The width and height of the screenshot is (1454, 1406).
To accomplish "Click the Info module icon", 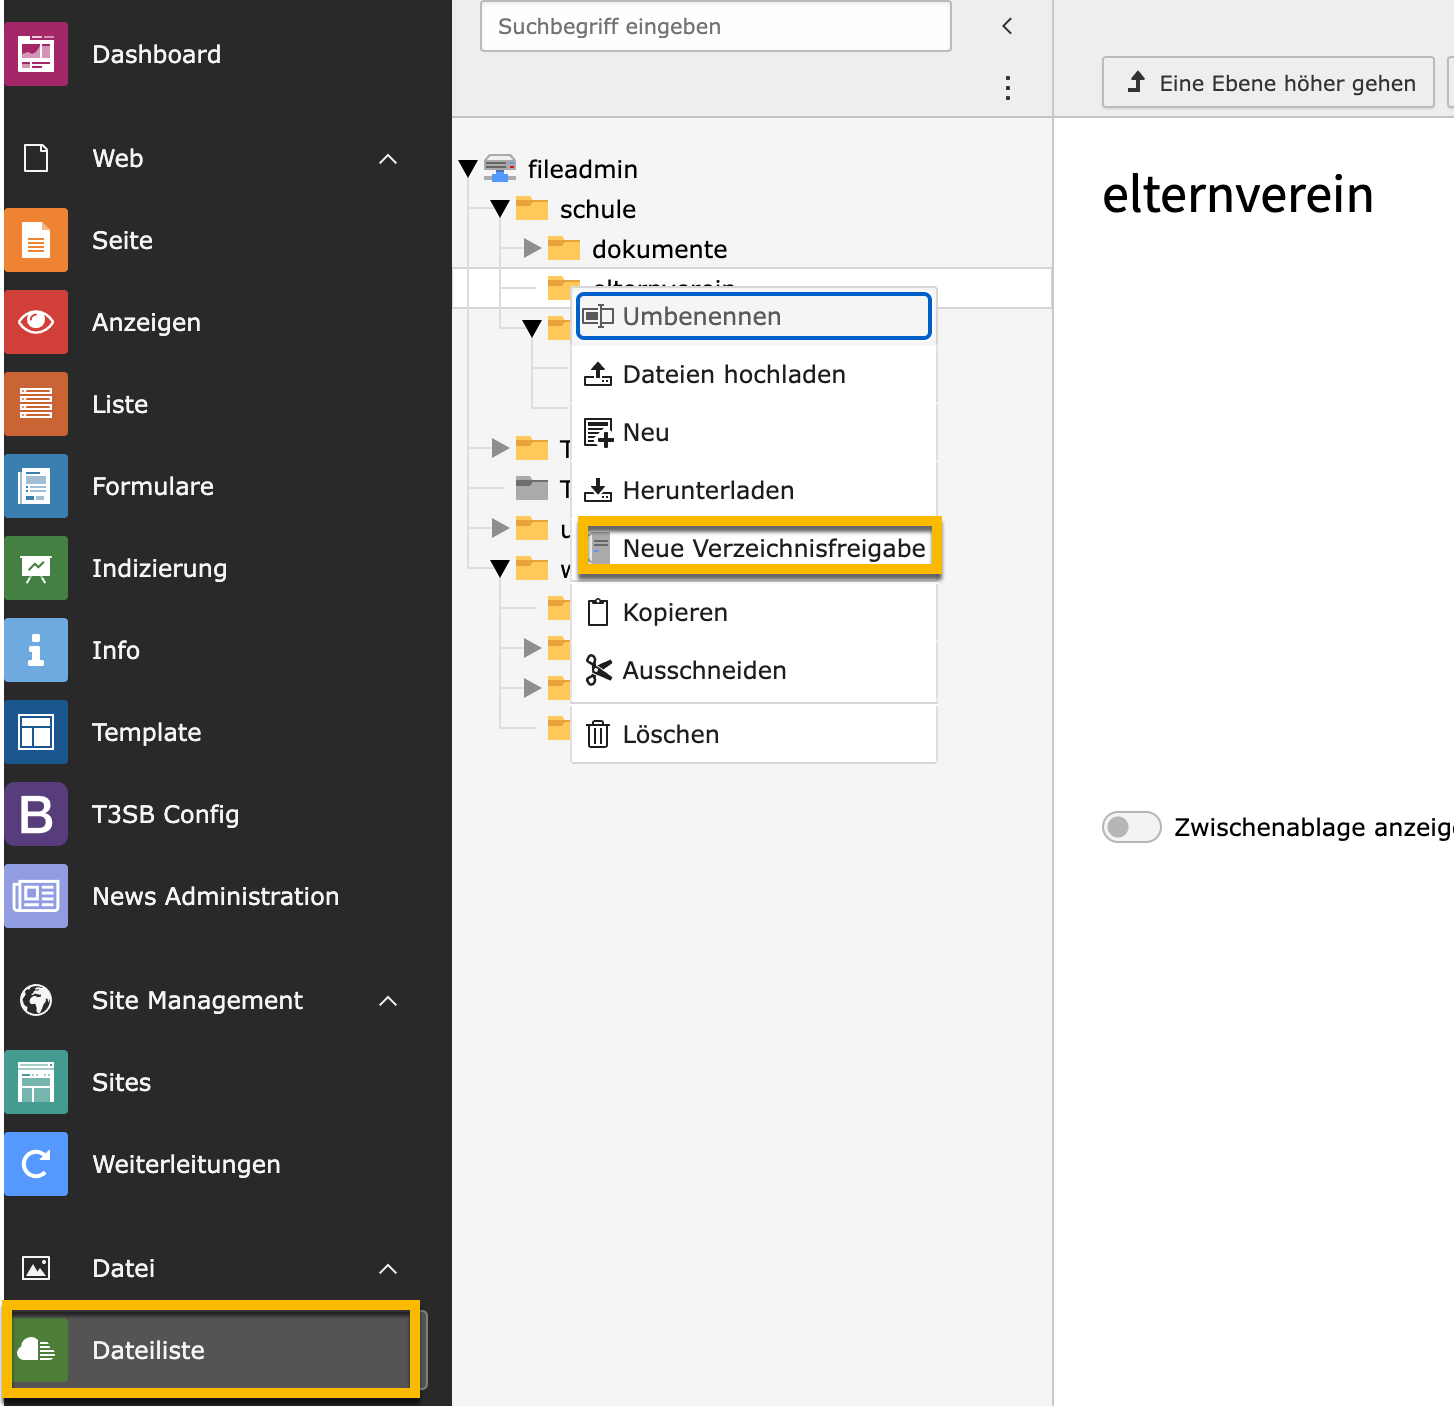I will tap(36, 650).
